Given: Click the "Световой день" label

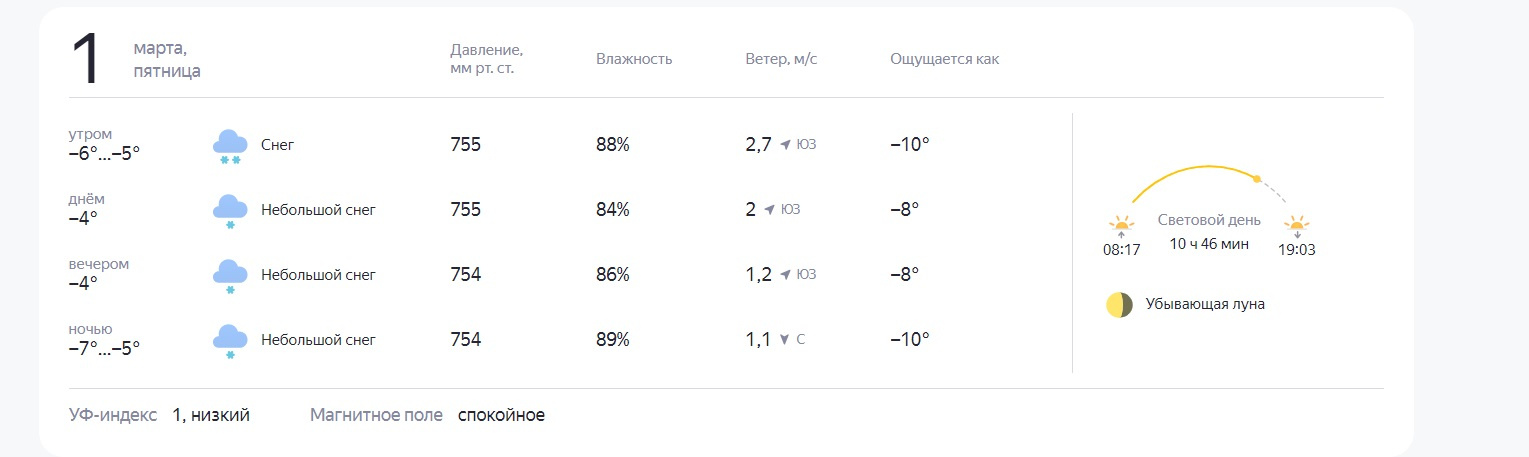Looking at the screenshot, I should (1209, 220).
